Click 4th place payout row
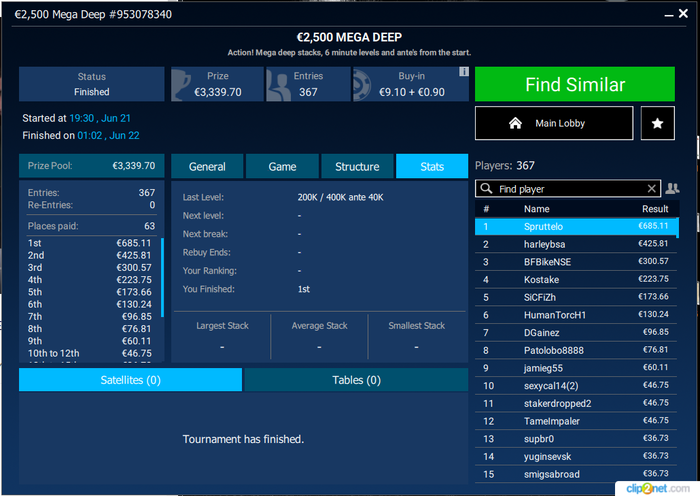The image size is (700, 496). [89, 280]
